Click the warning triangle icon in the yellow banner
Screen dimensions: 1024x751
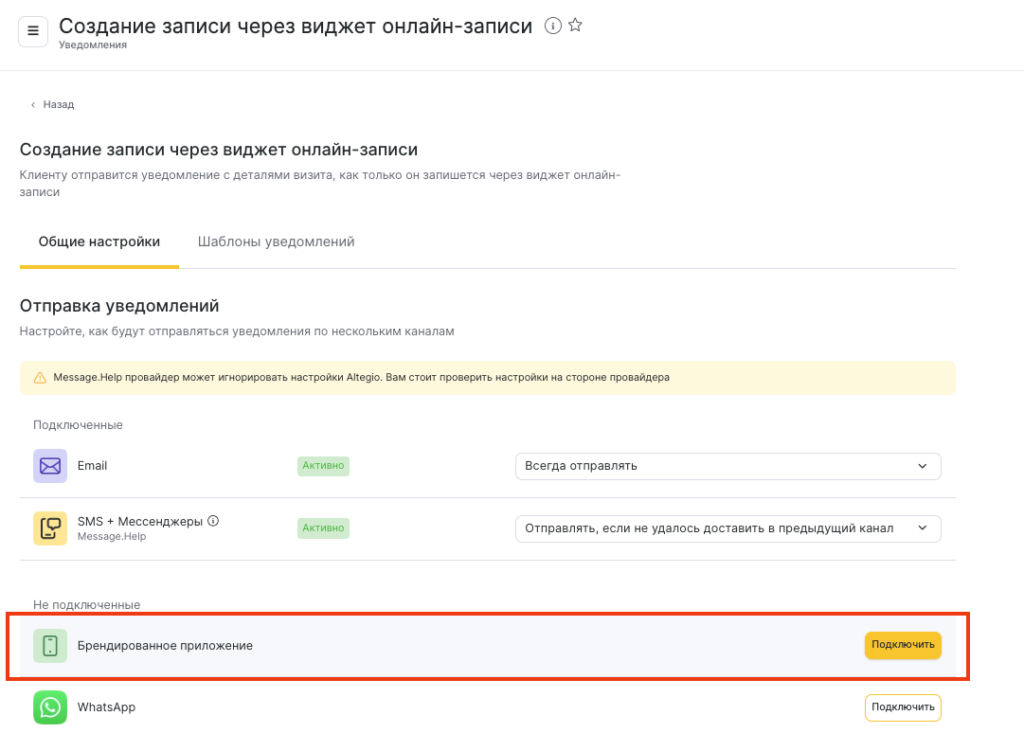tap(40, 378)
